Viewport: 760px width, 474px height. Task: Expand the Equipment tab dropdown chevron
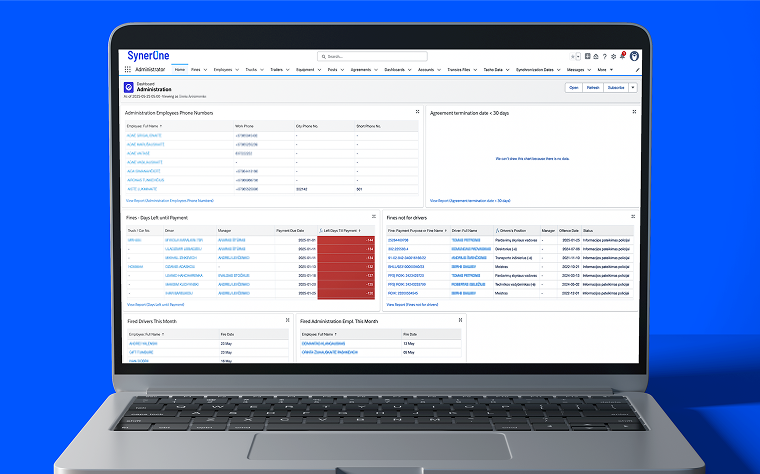pyautogui.click(x=319, y=70)
